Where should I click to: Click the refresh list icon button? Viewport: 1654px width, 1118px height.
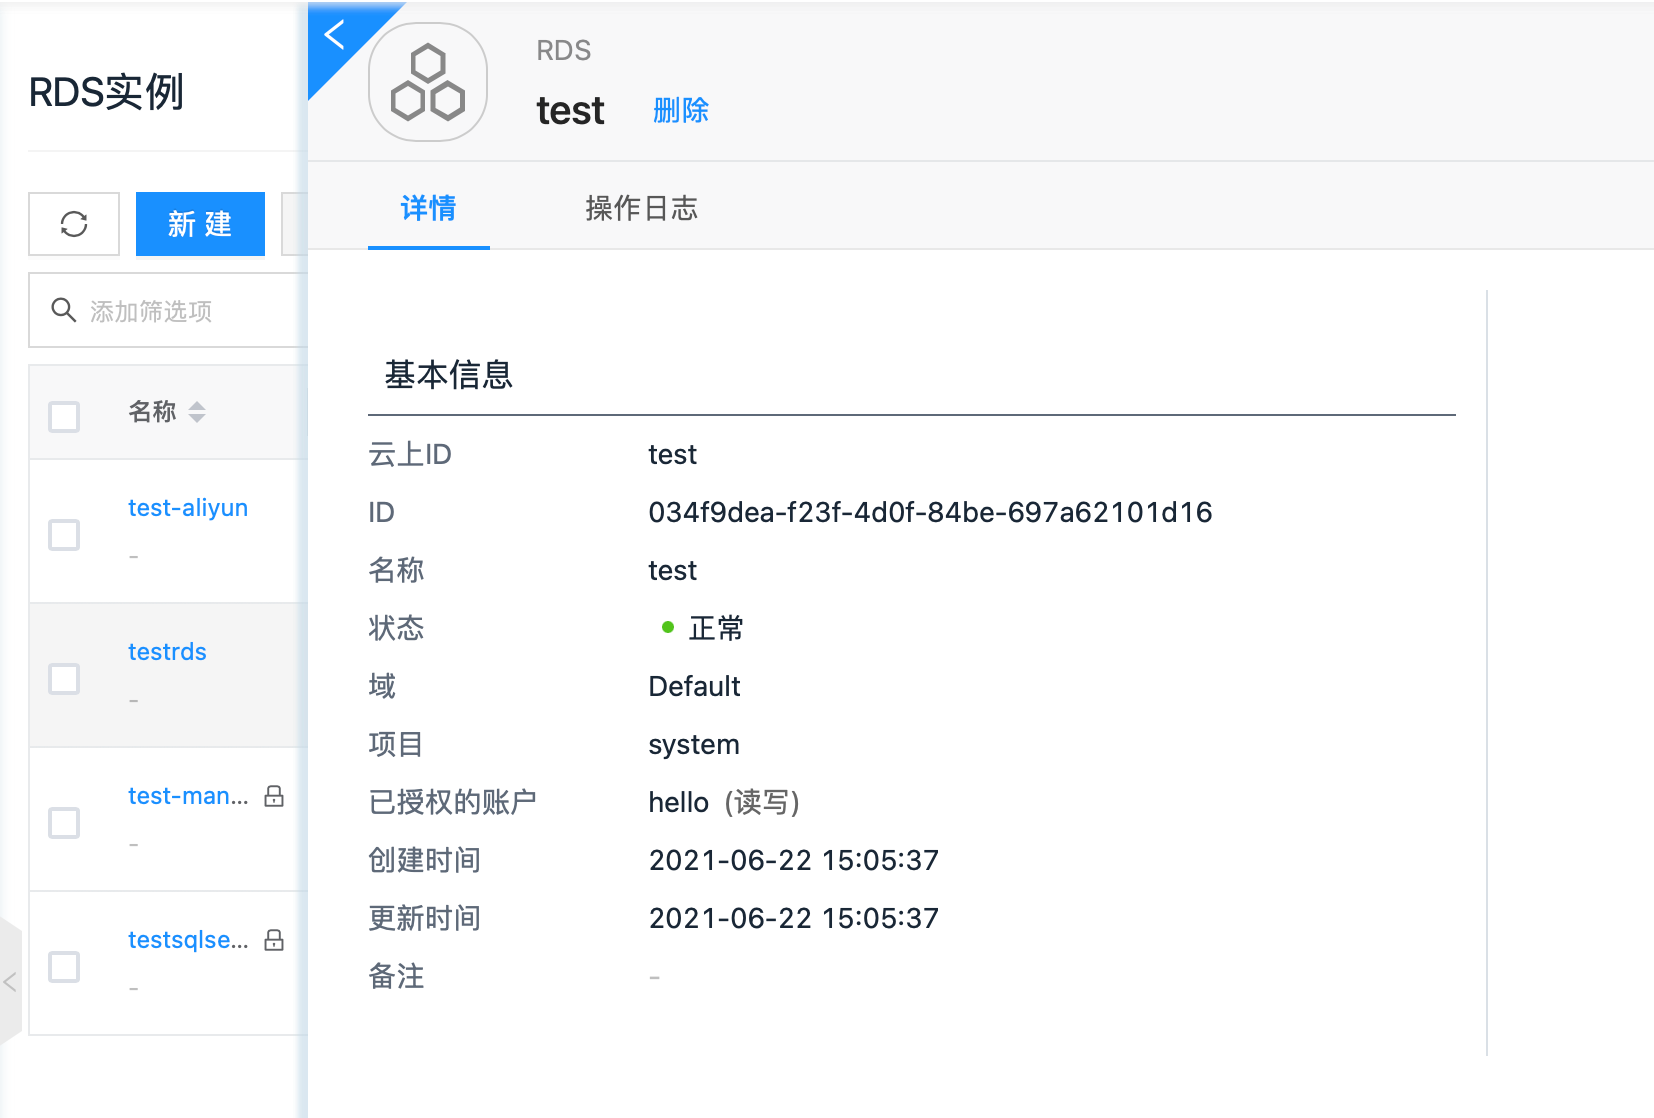[74, 224]
